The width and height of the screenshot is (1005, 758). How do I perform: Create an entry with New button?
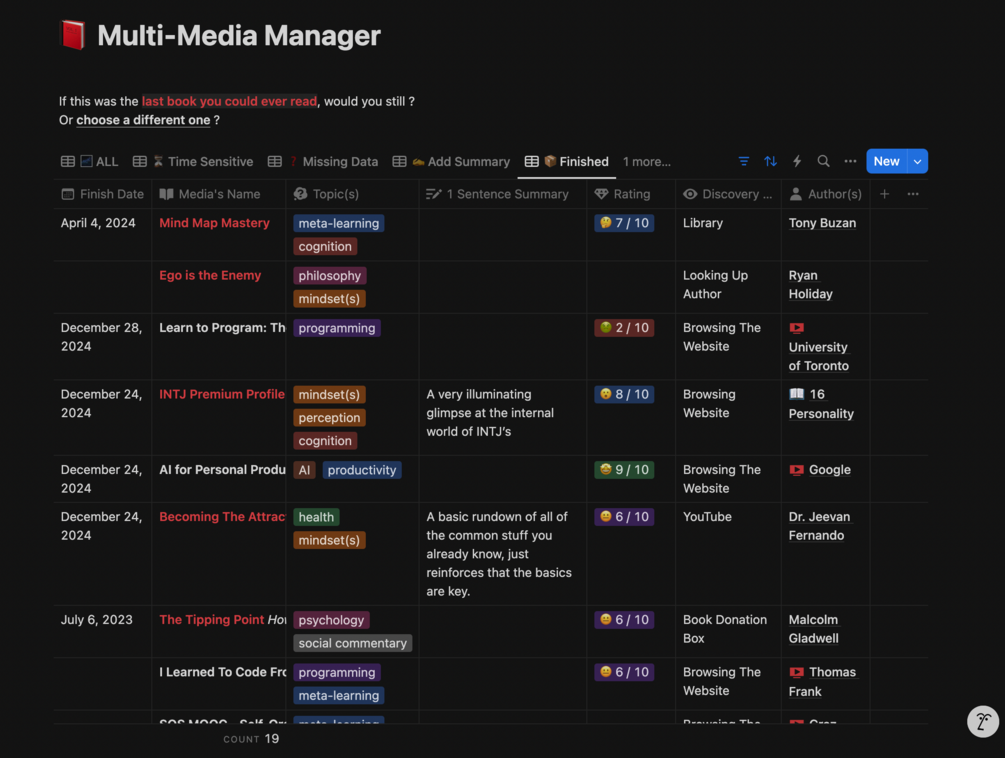tap(887, 161)
